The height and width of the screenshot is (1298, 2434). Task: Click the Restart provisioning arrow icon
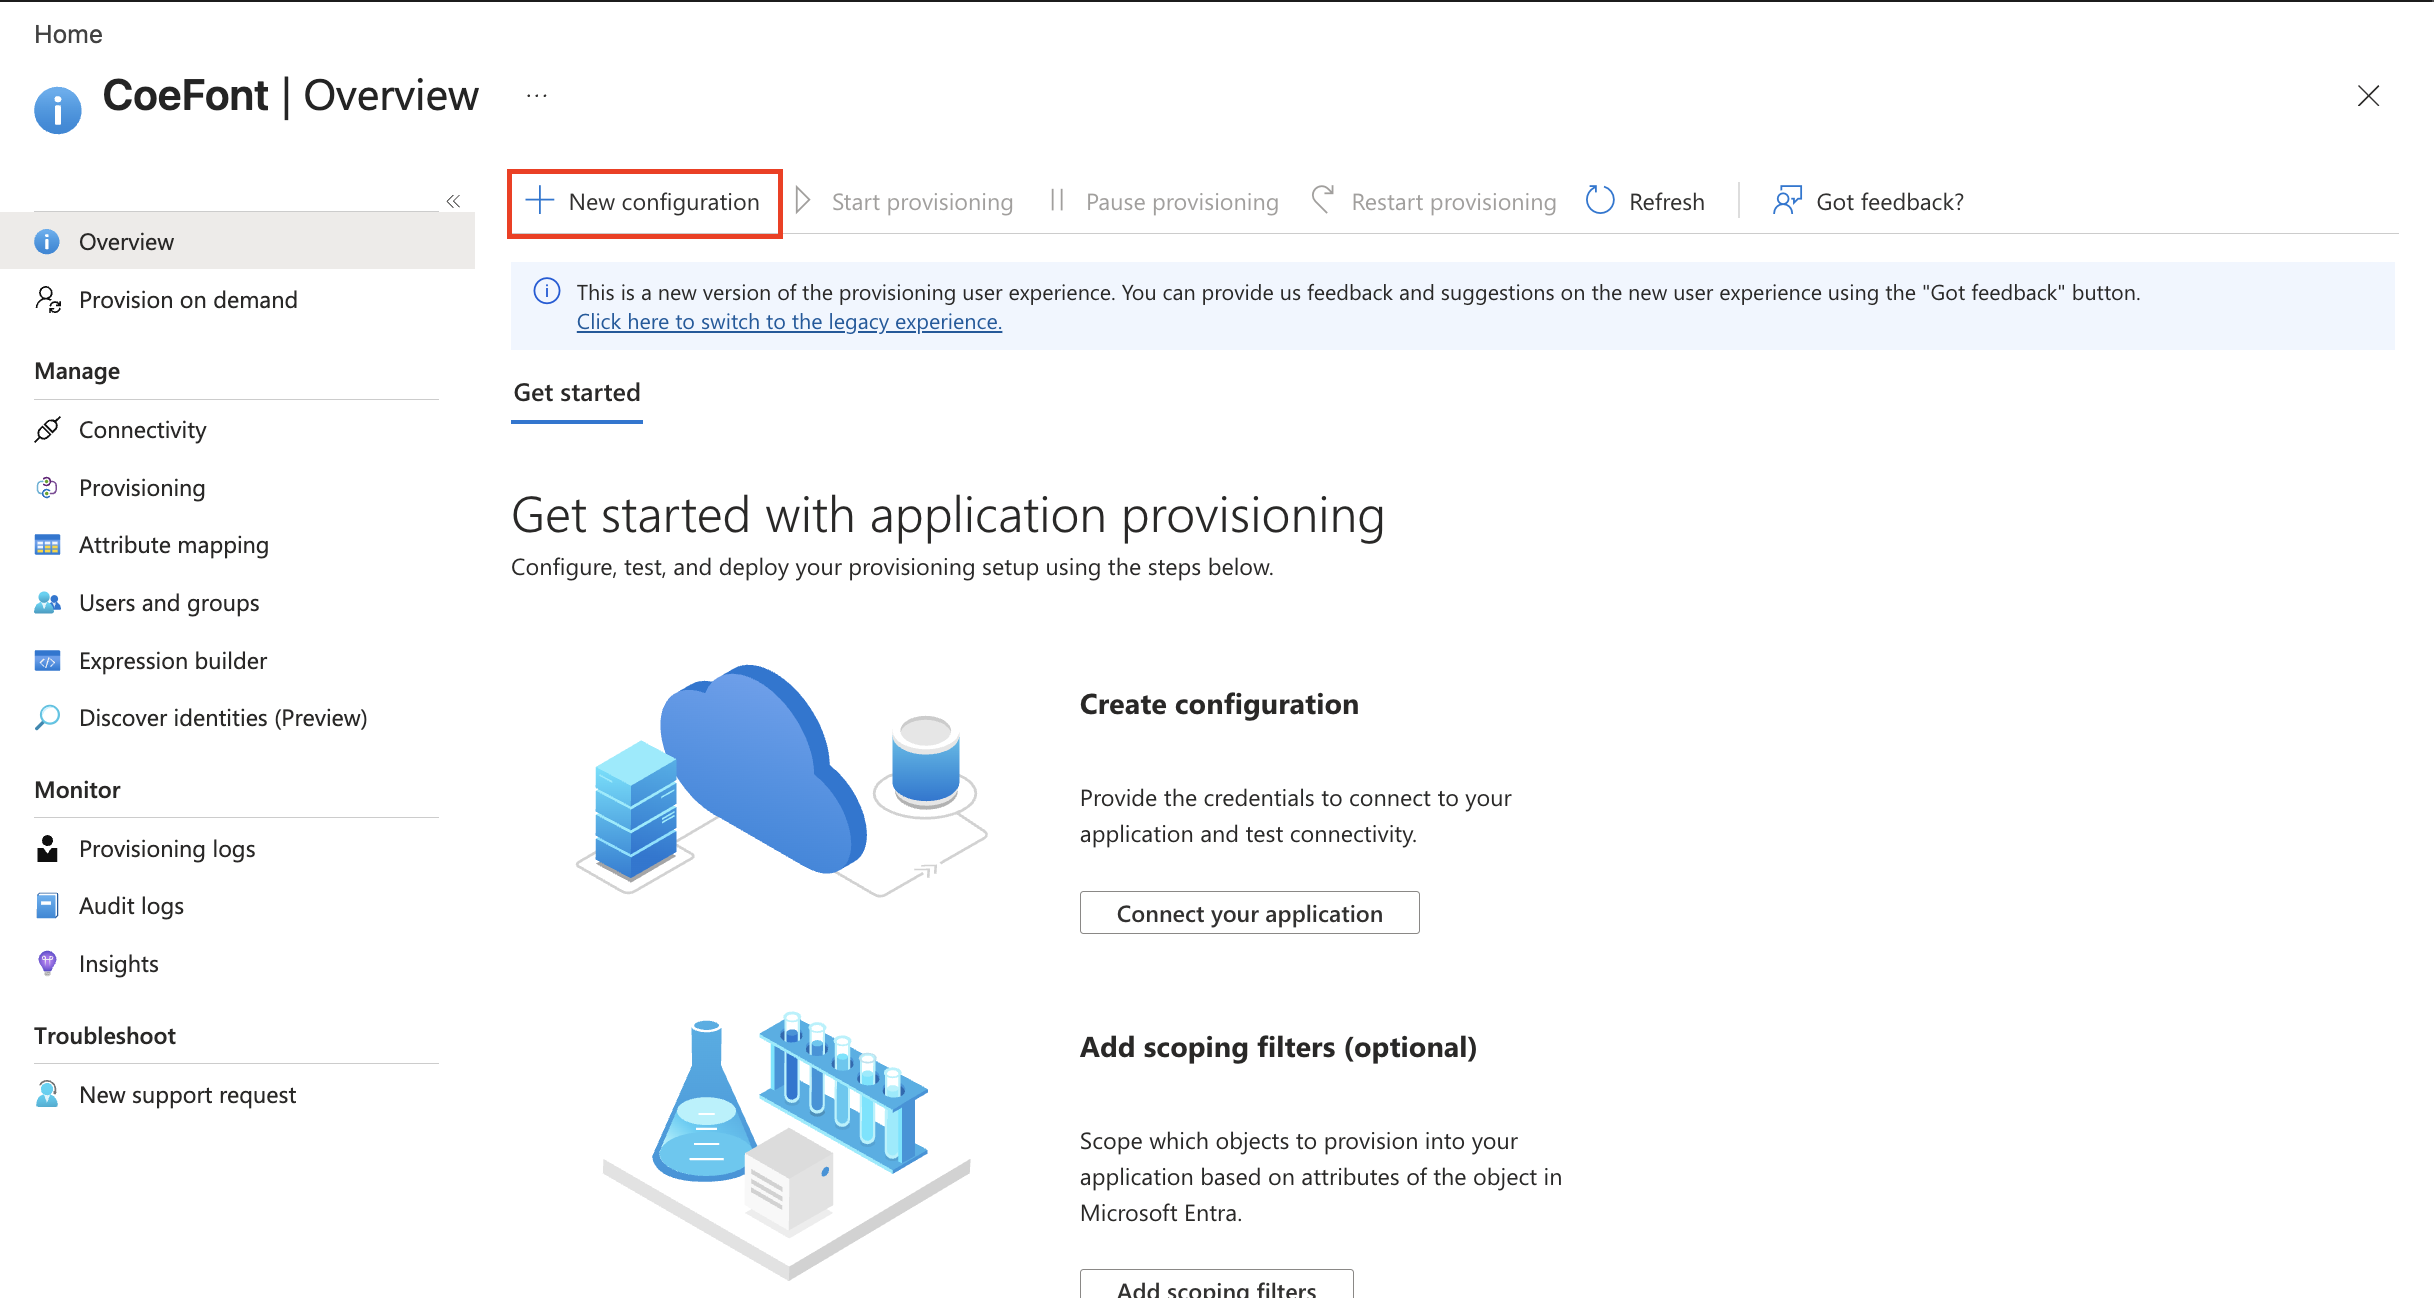[x=1323, y=200]
